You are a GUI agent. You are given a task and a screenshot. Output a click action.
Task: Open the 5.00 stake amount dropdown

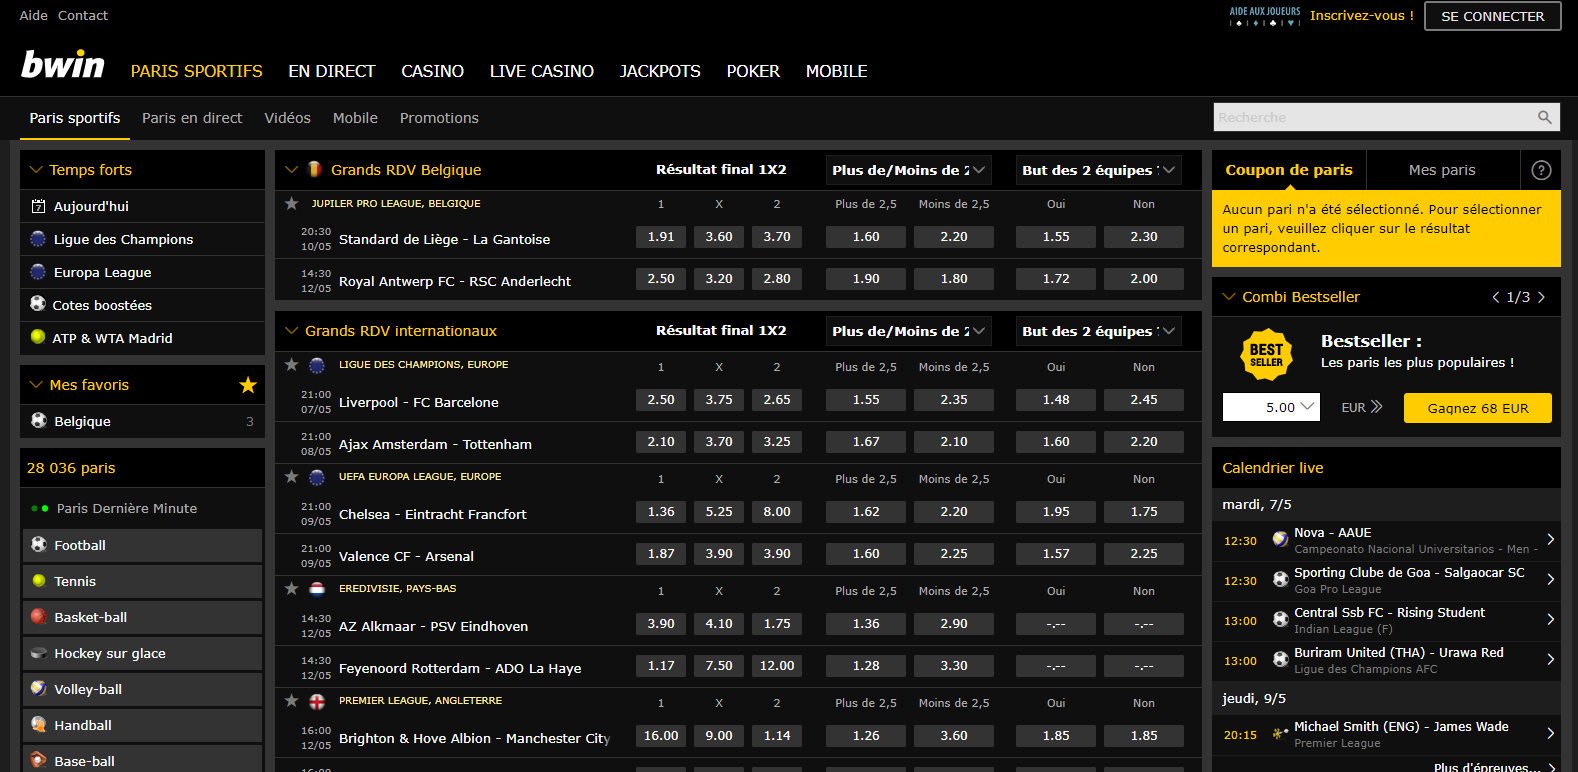(1271, 407)
